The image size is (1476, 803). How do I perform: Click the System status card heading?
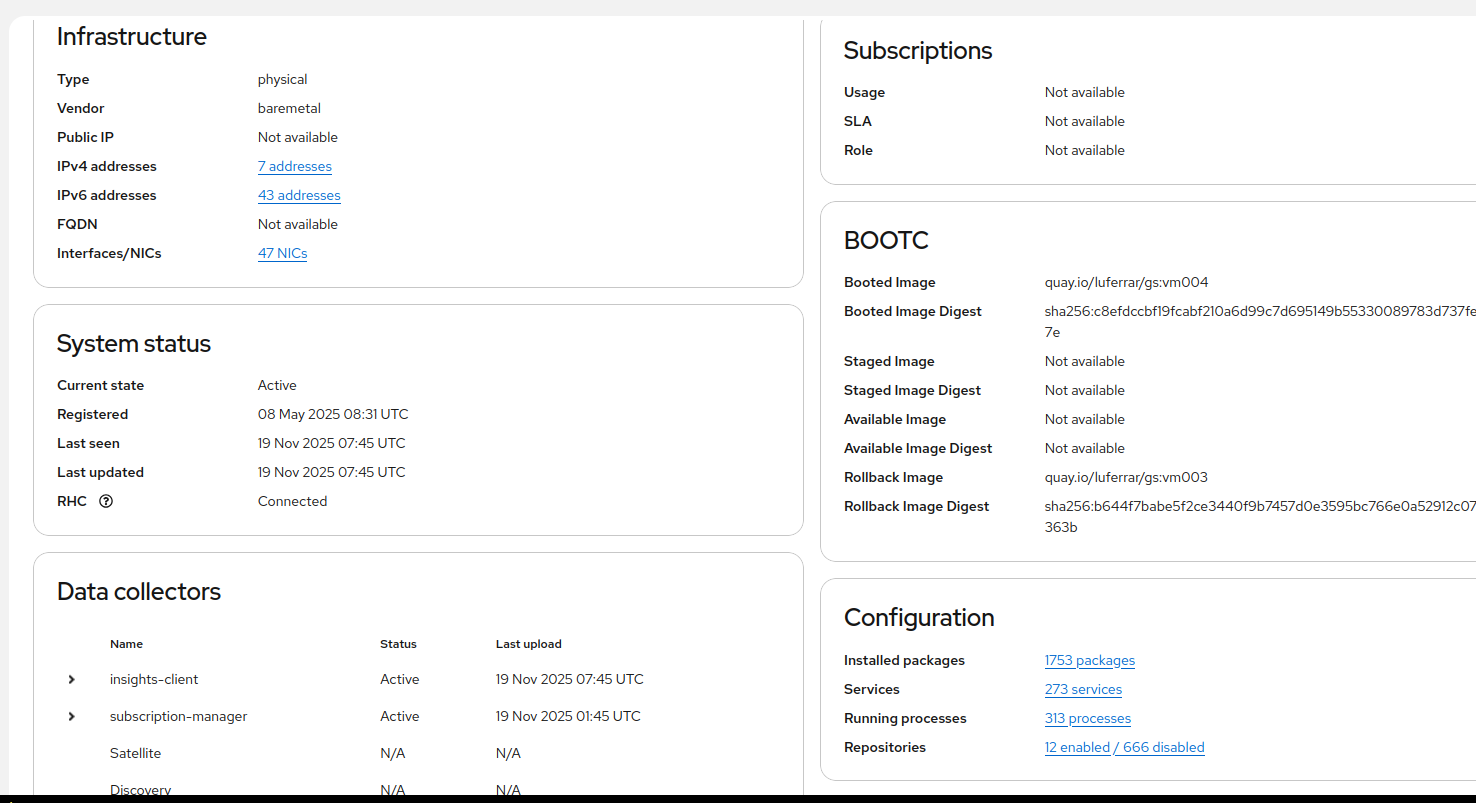tap(134, 343)
